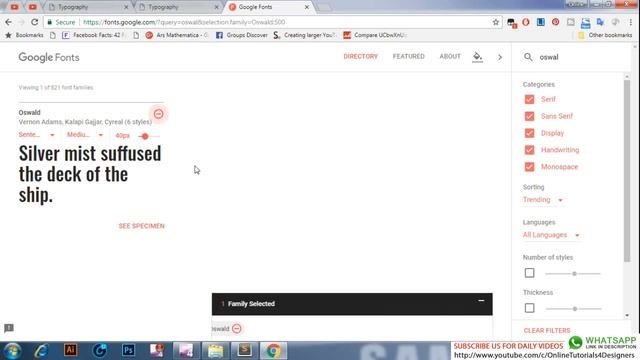
Task: Remove Oswald using the red minus icon on its card
Action: 158,114
